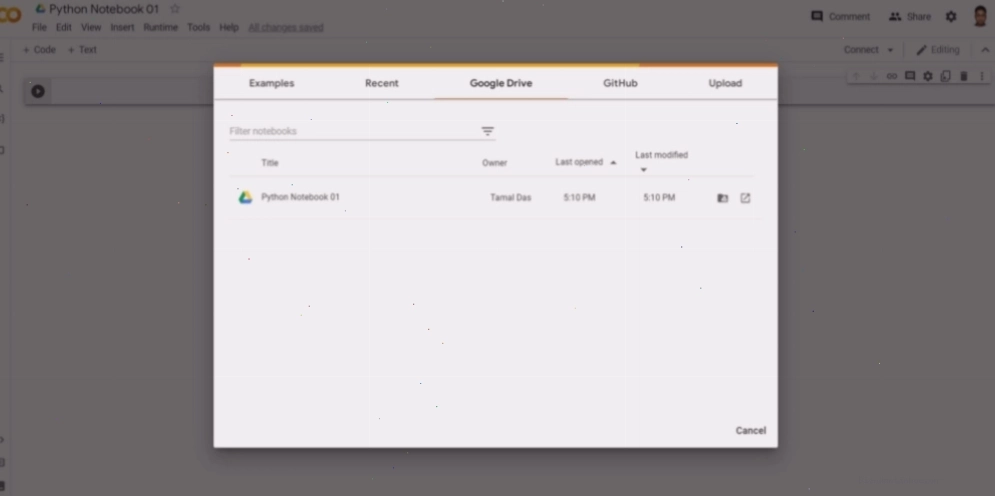
Task: Open the Python Notebook 01 entry
Action: pyautogui.click(x=300, y=197)
